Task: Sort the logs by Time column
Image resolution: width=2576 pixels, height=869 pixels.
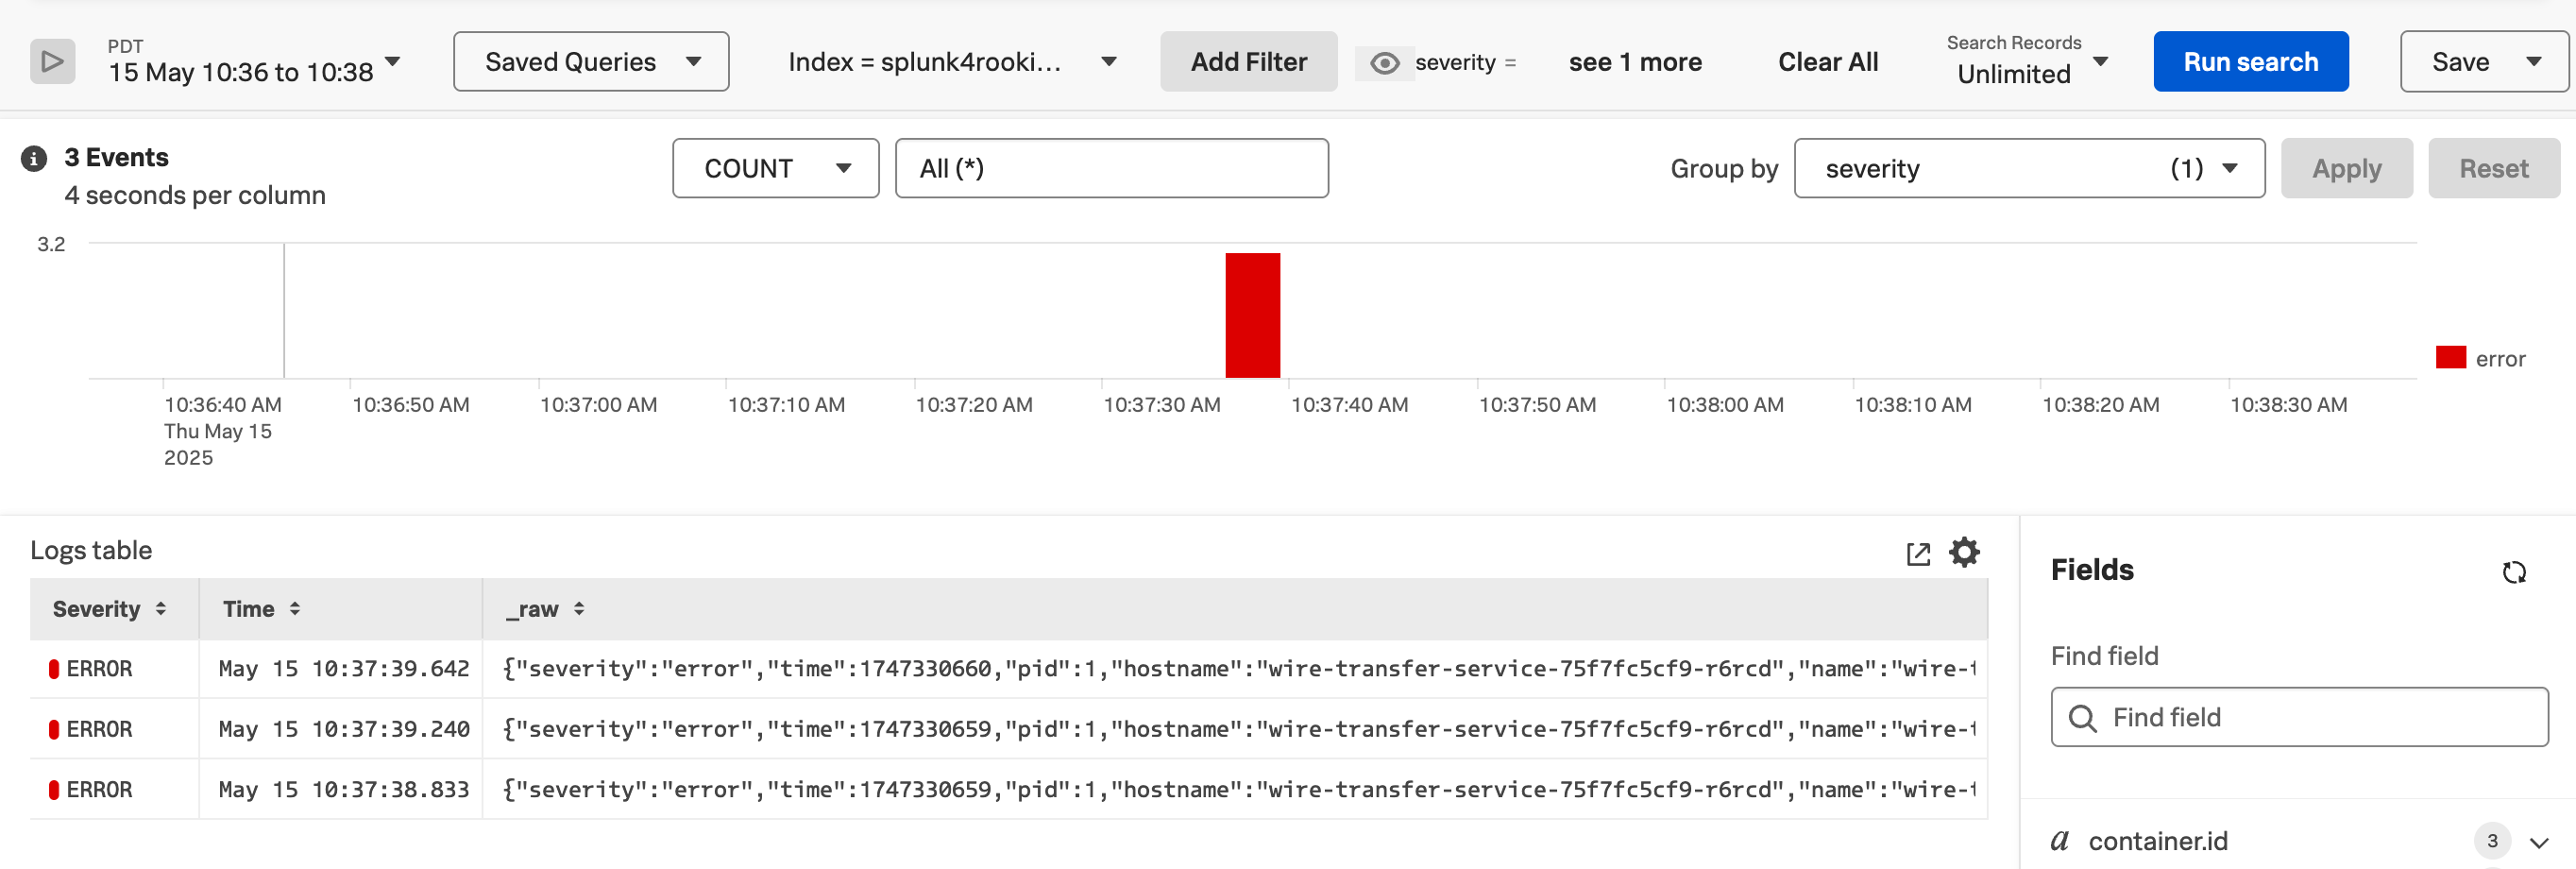Action: (x=294, y=608)
